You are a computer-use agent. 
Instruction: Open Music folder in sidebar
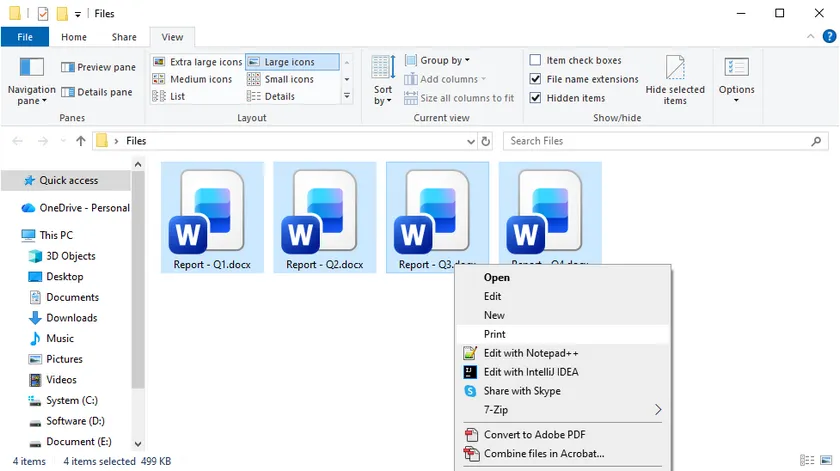51,339
